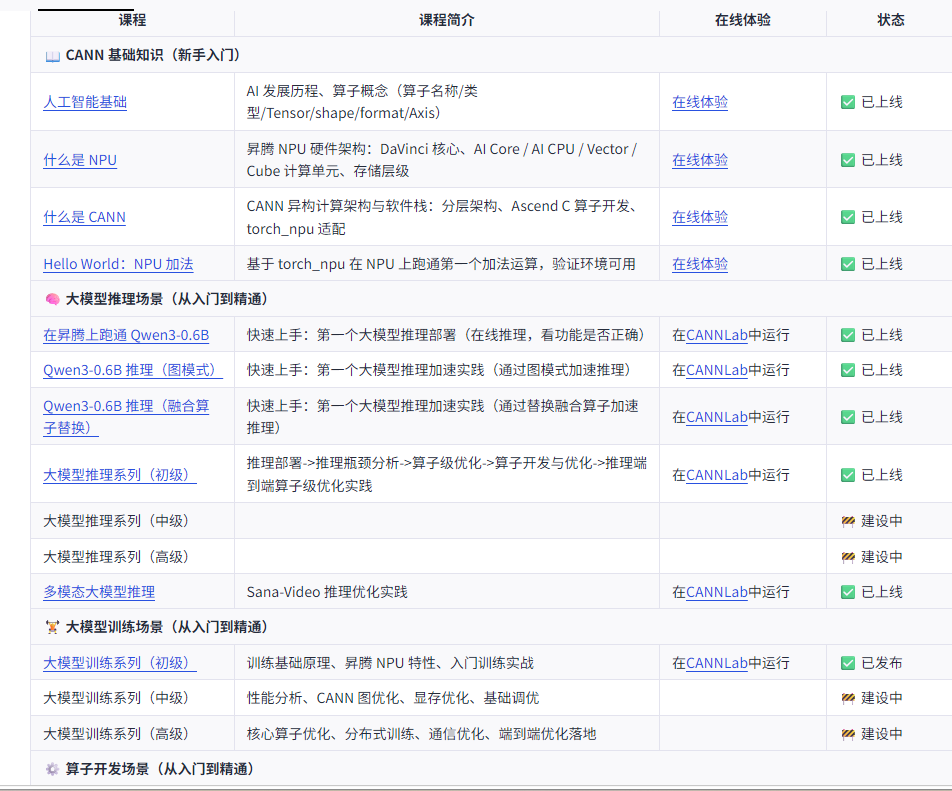Open Qwen3-0.6B 推理（融合算子替换）link
The height and width of the screenshot is (791, 952).
coord(126,417)
